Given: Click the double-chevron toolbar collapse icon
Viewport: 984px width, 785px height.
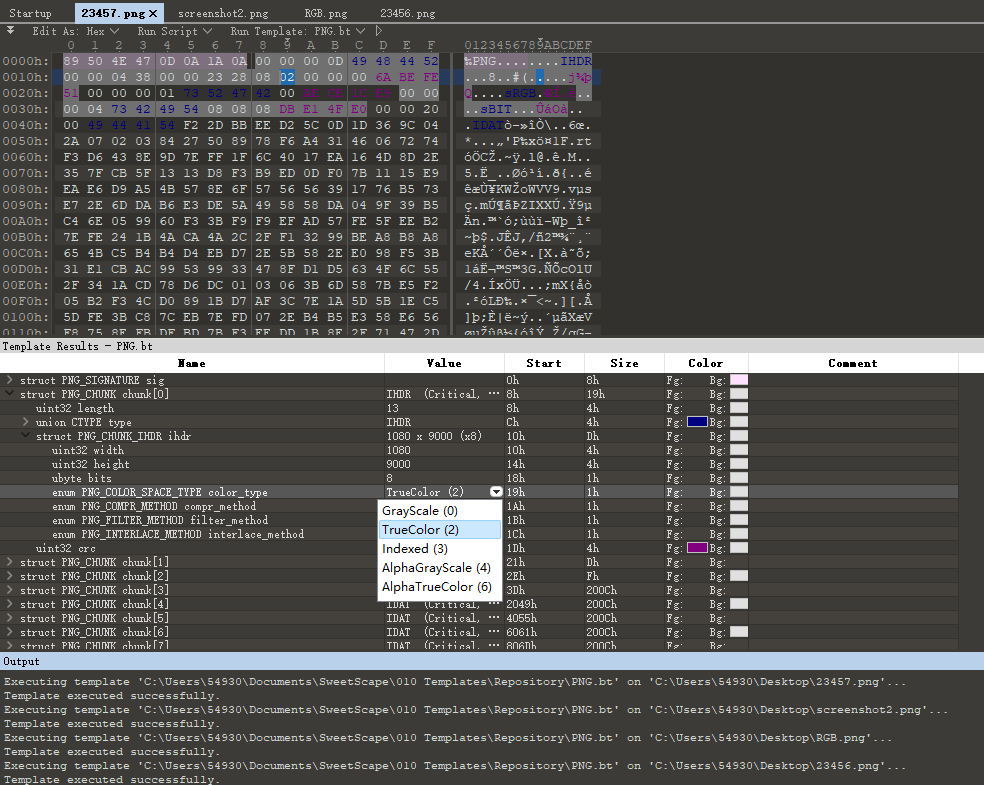Looking at the screenshot, I should [11, 31].
